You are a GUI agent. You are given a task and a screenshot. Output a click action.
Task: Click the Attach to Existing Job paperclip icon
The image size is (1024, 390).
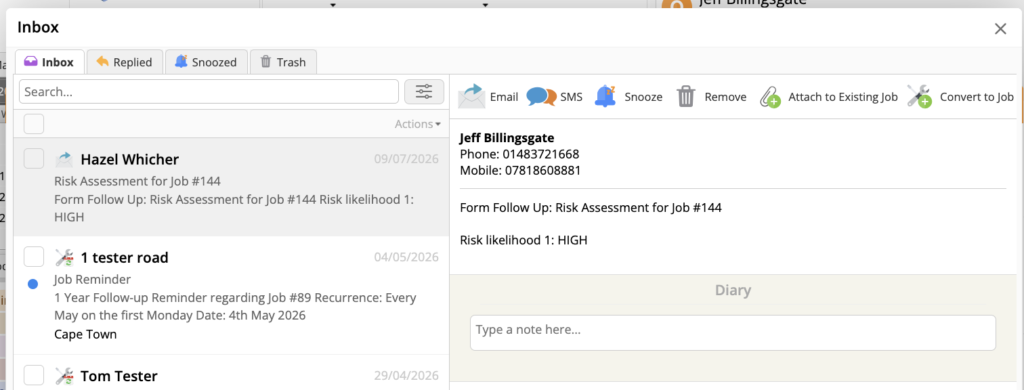coord(770,97)
